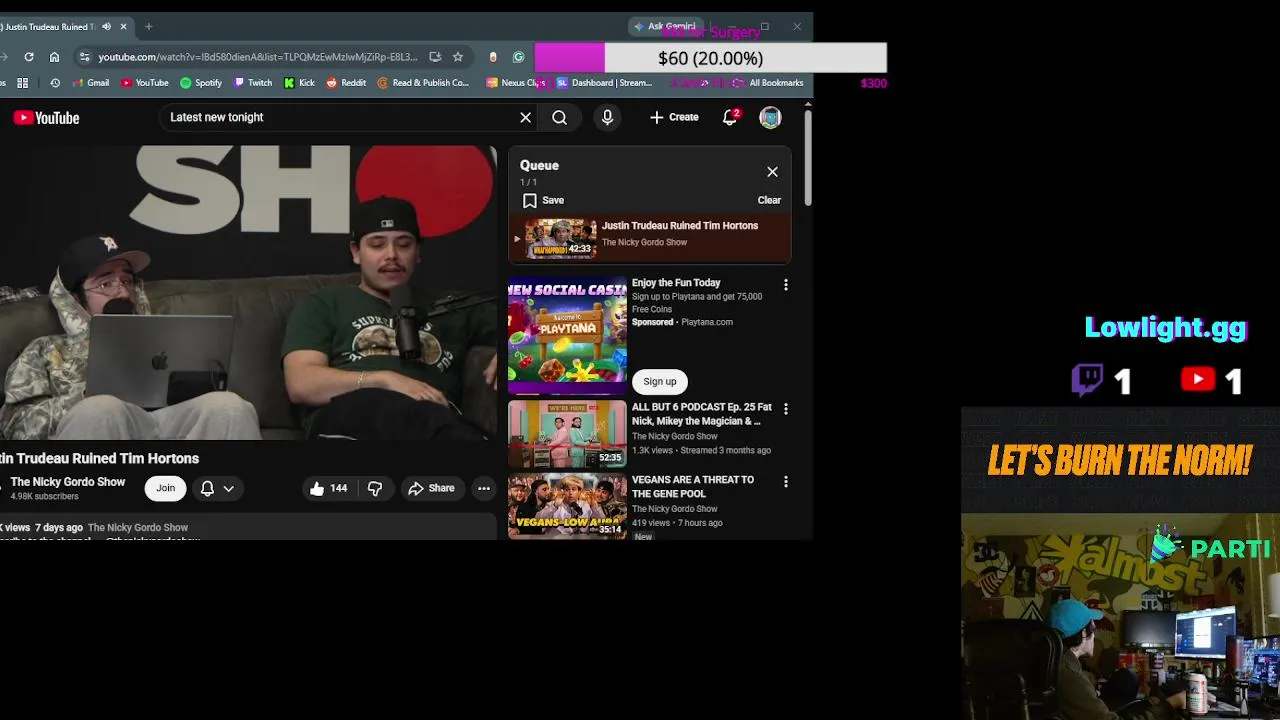The height and width of the screenshot is (720, 1280).
Task: Click the magnifier search button
Action: point(559,118)
